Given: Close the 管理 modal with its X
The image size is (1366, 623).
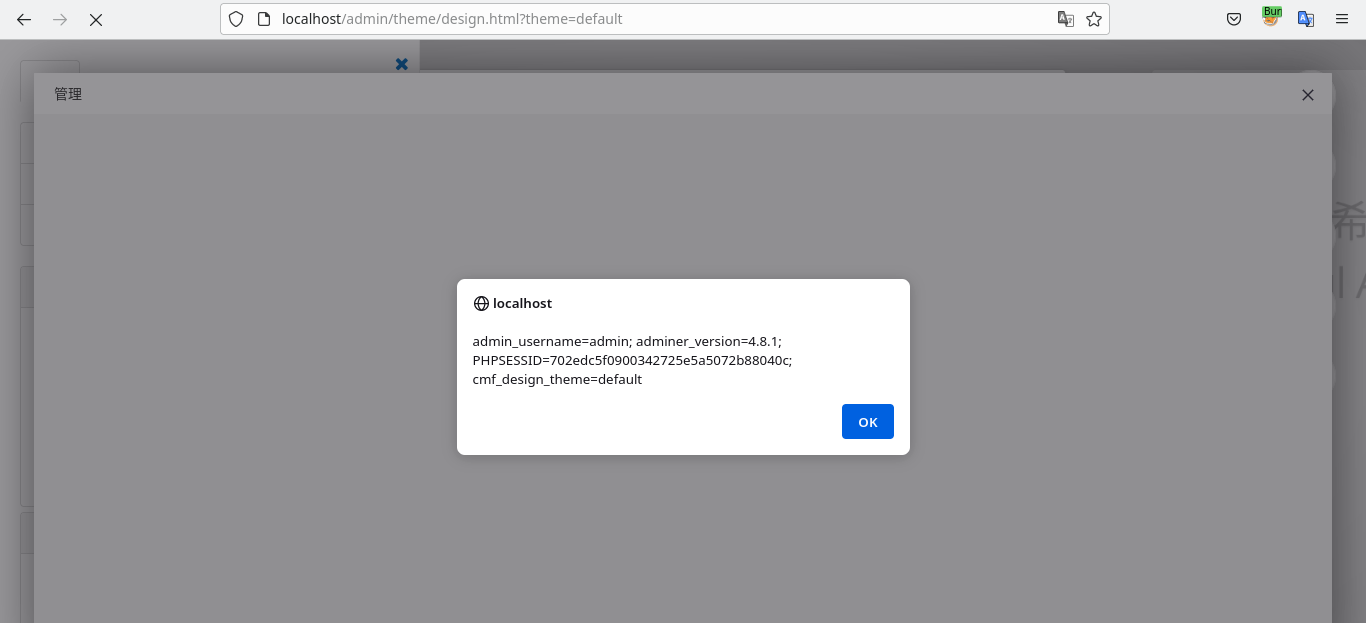Looking at the screenshot, I should [1307, 95].
